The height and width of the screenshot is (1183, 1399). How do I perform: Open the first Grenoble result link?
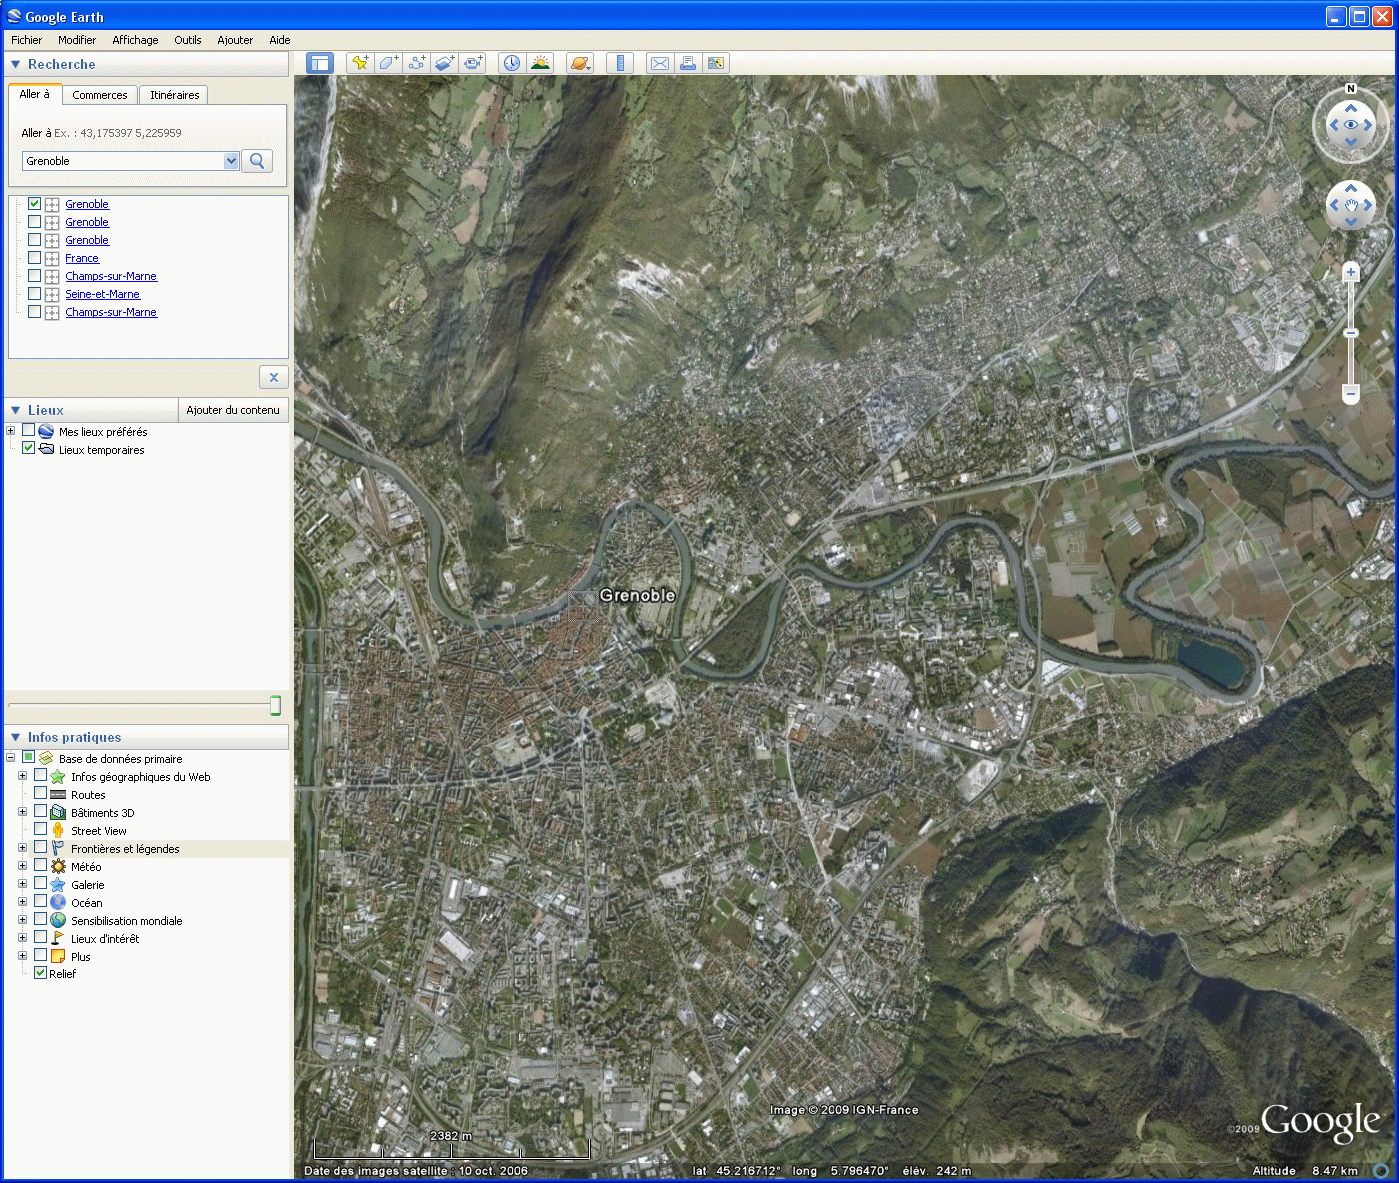click(87, 204)
